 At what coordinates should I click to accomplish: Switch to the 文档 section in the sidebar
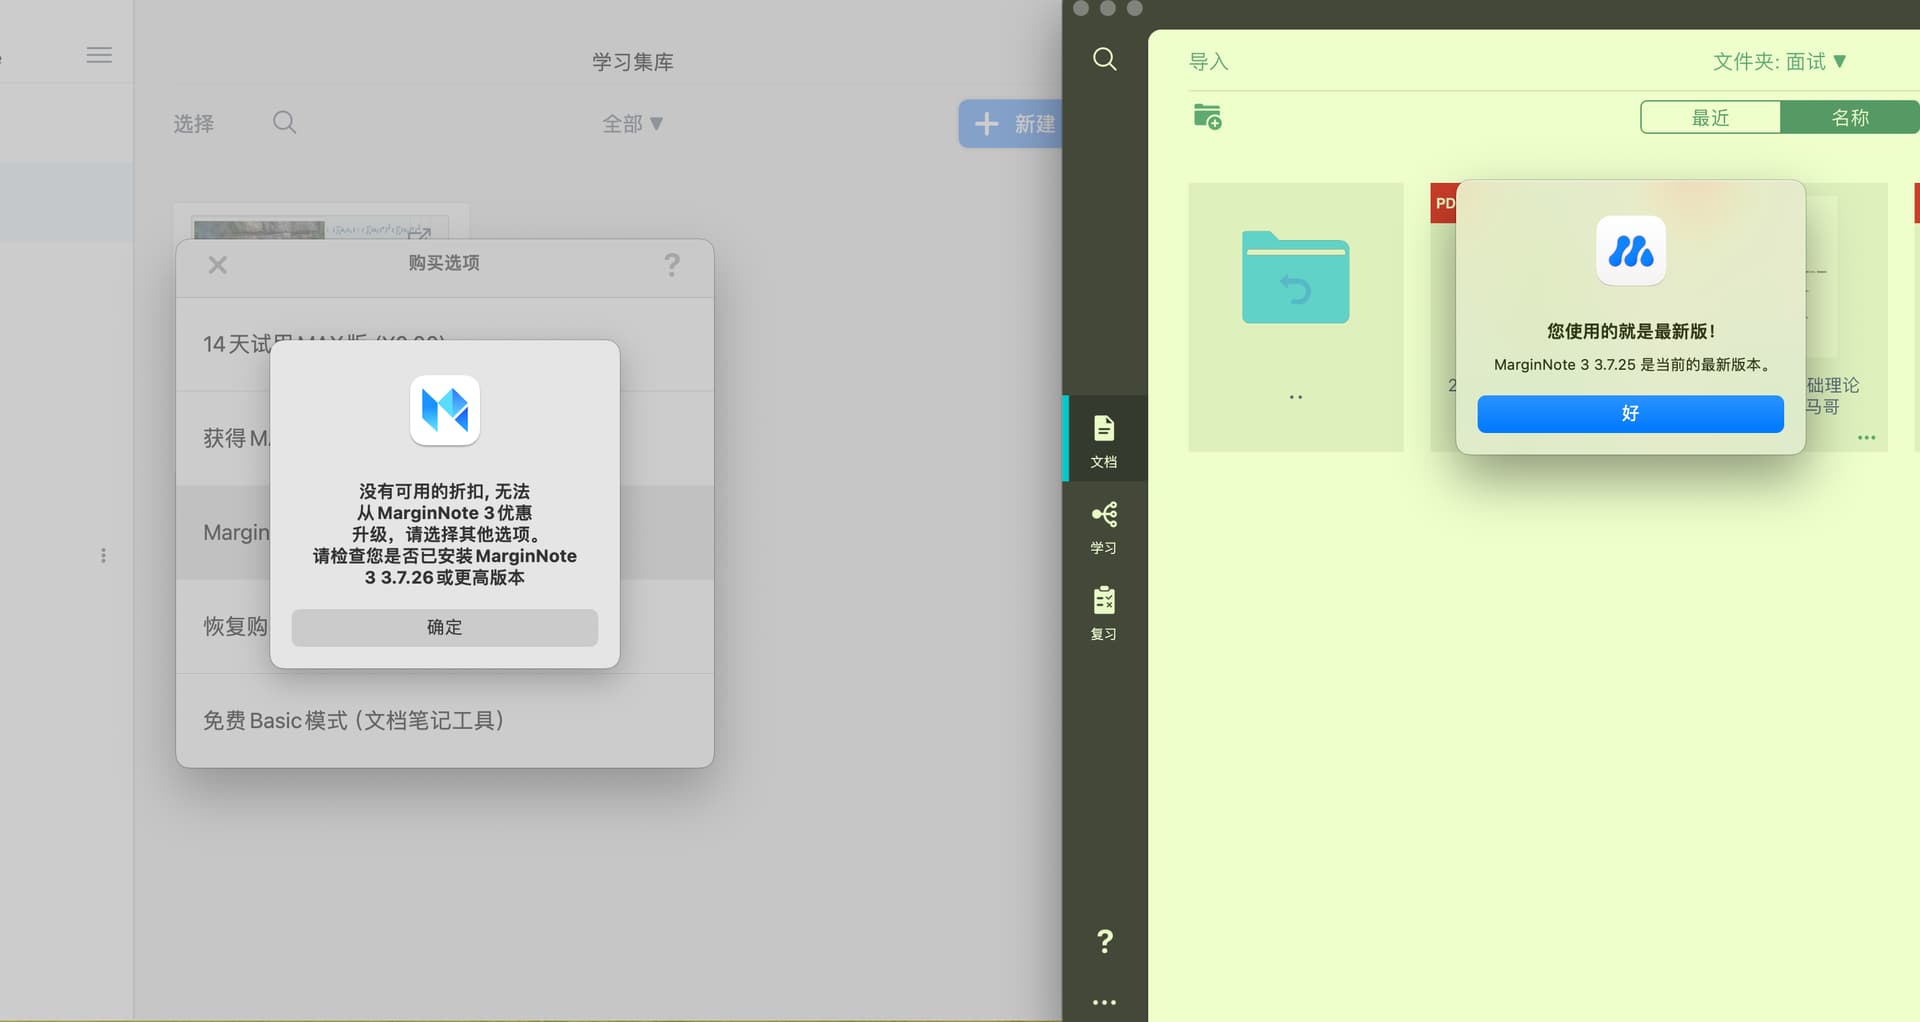[1104, 440]
